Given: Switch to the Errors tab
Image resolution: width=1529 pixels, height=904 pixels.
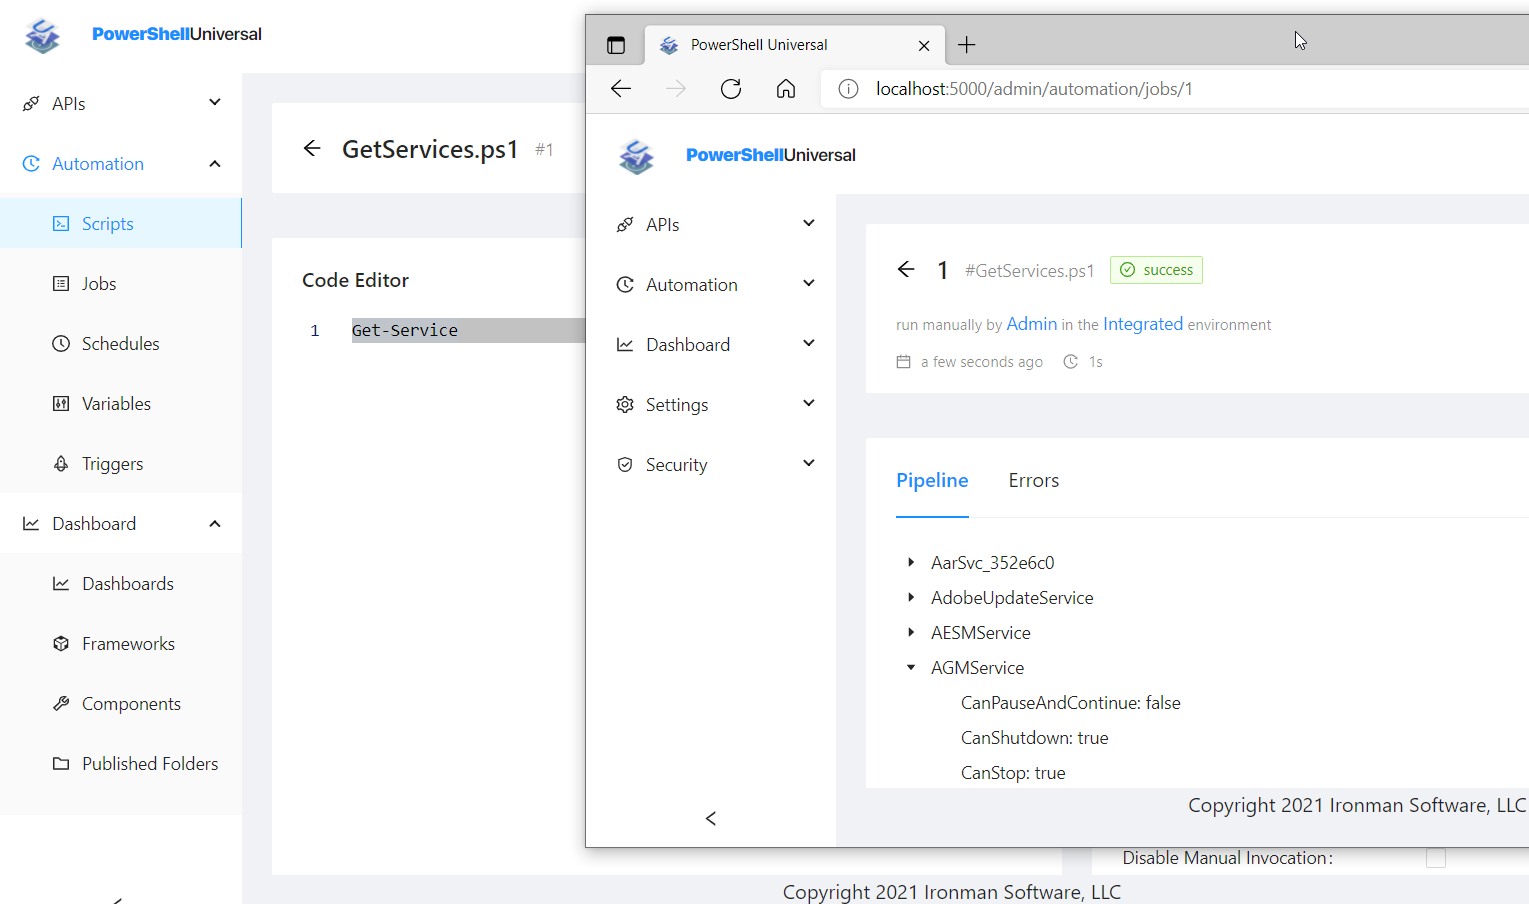Looking at the screenshot, I should pyautogui.click(x=1033, y=480).
